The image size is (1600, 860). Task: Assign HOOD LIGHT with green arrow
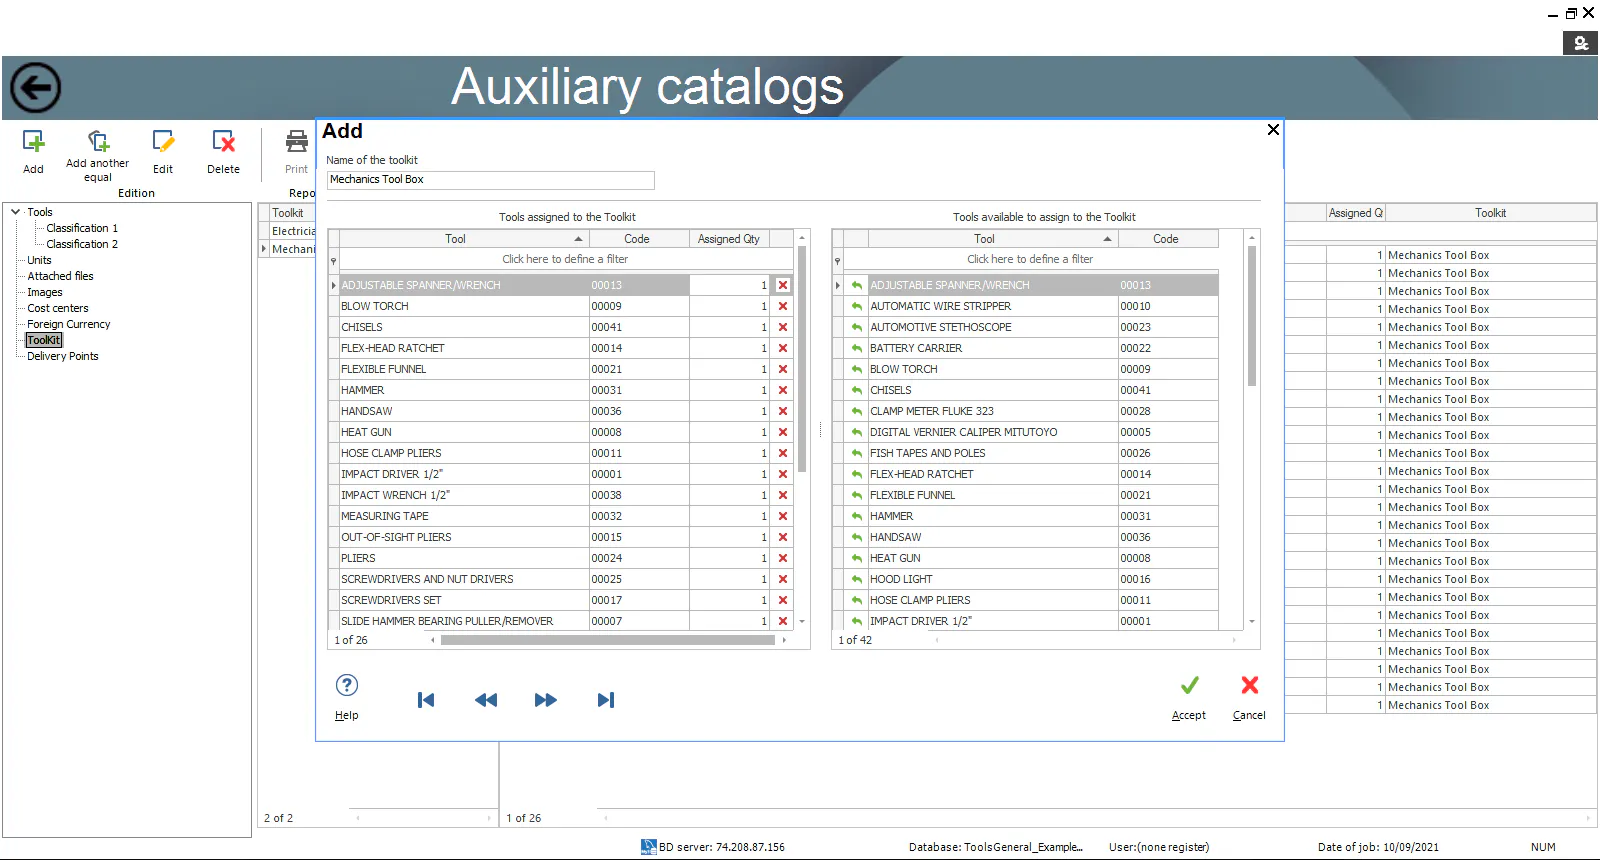point(857,579)
